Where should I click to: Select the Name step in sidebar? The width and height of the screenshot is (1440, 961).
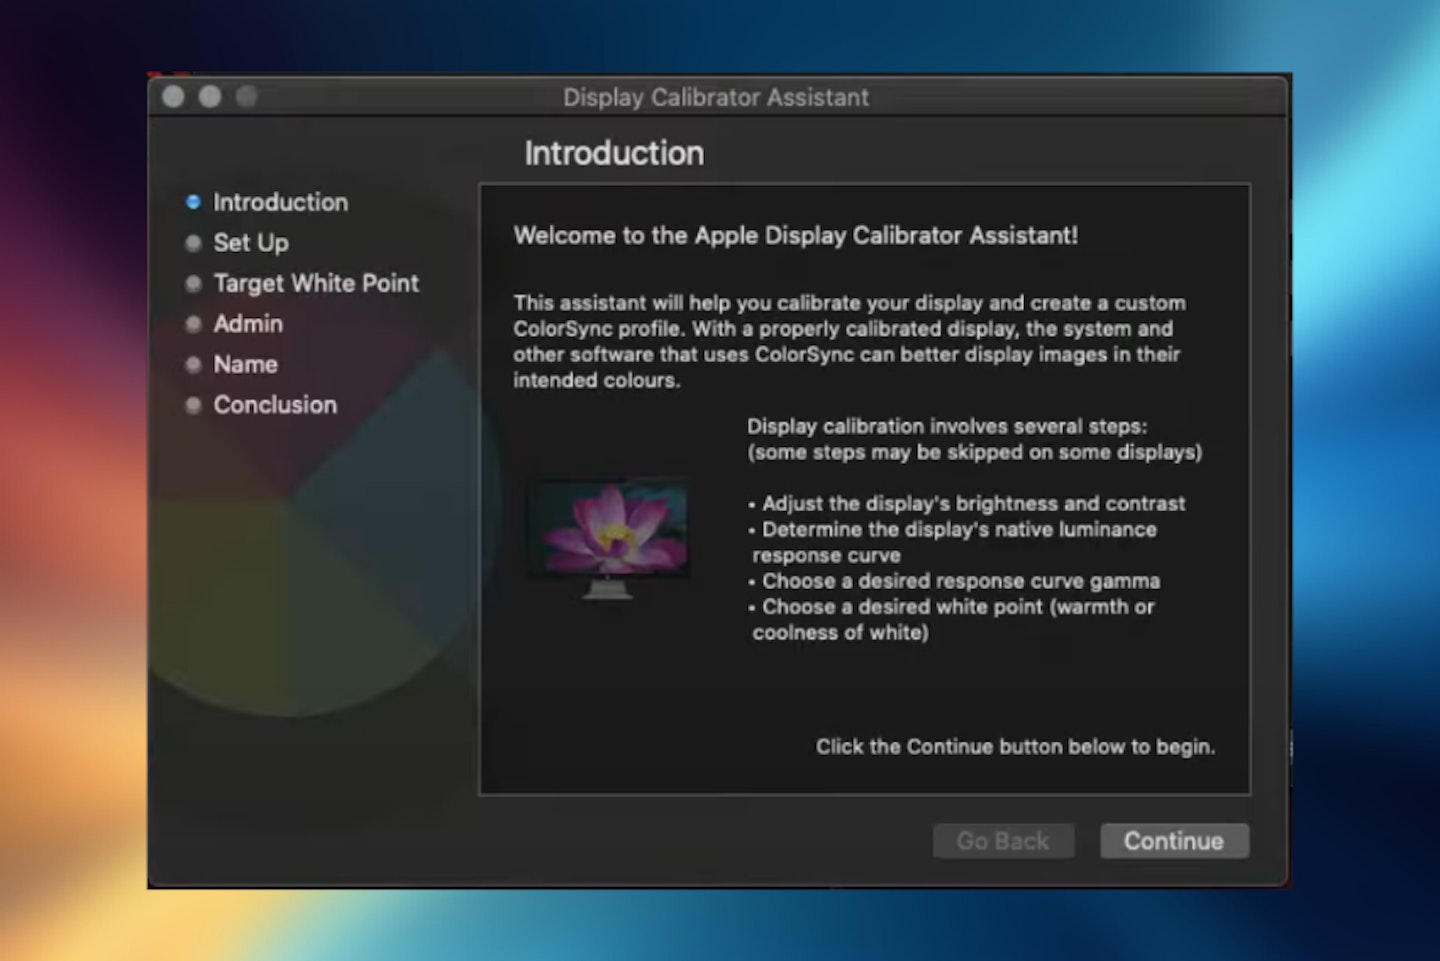tap(245, 364)
